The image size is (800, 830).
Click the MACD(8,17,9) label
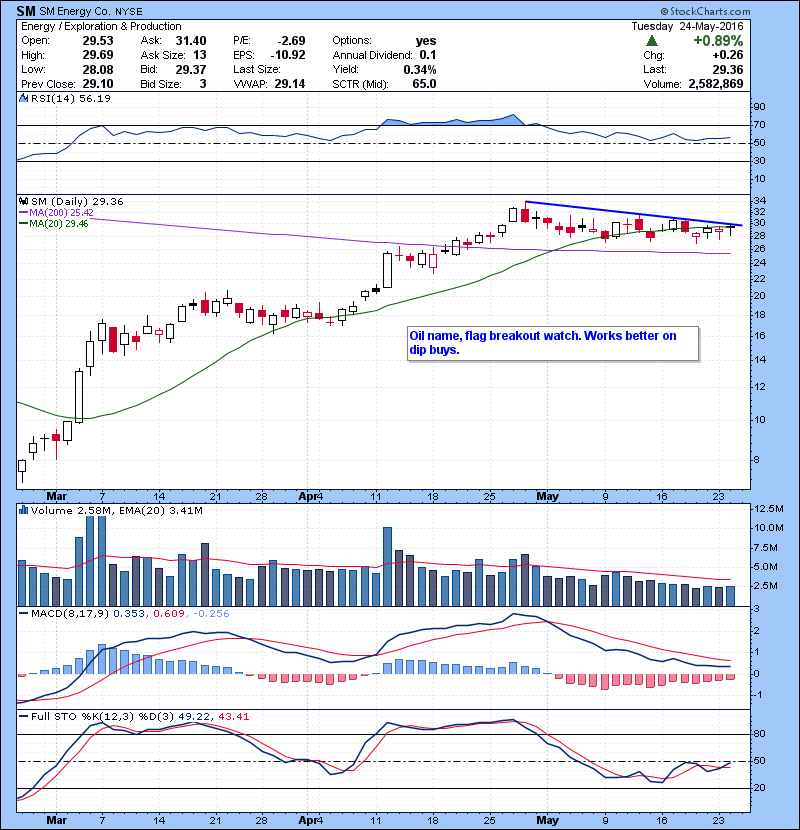point(70,614)
